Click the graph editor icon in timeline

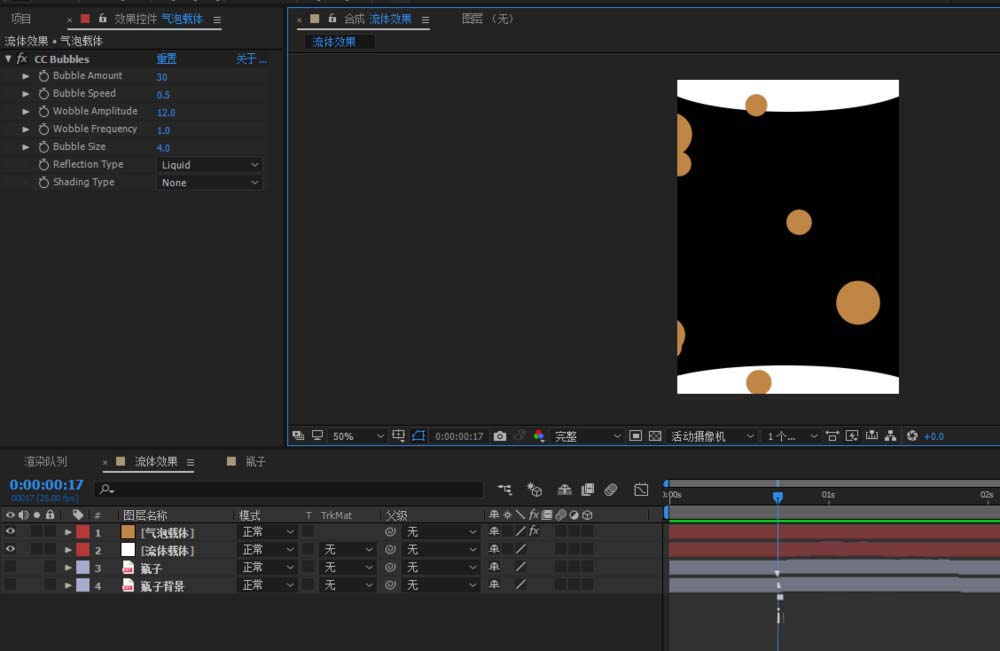(641, 490)
